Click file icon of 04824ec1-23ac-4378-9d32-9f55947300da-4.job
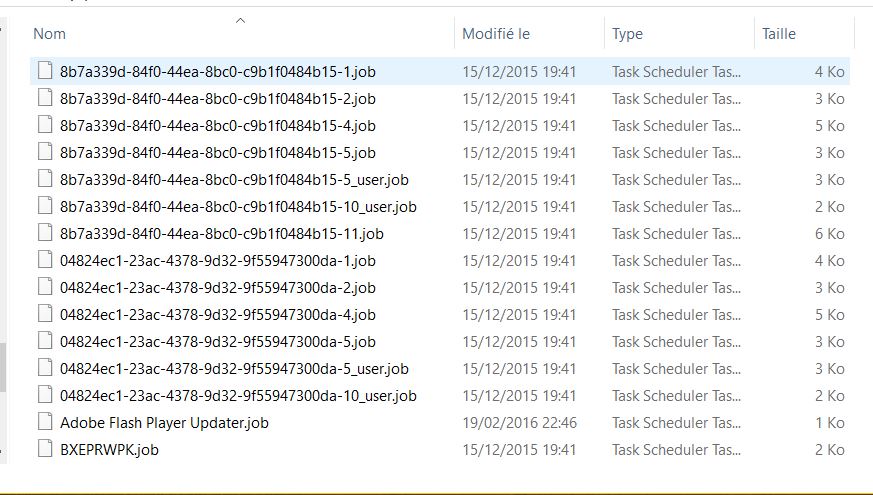Viewport: 873px width, 495px height. [x=43, y=315]
